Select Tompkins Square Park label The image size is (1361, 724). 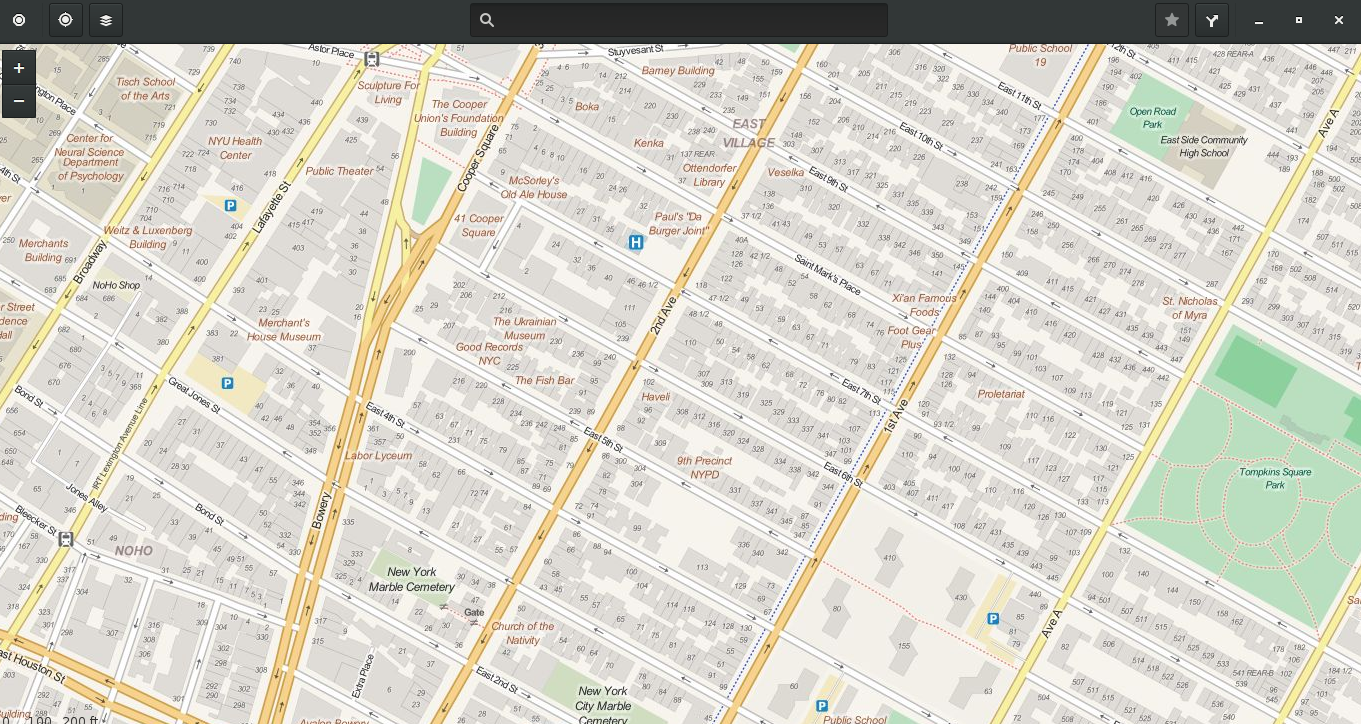pos(1275,478)
